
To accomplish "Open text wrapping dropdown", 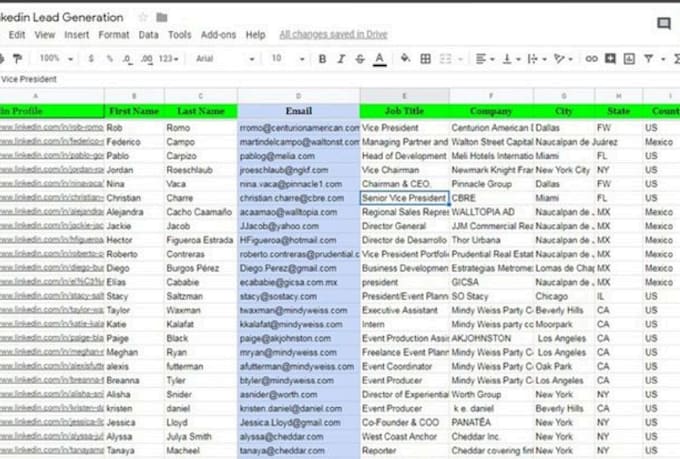I will (537, 59).
